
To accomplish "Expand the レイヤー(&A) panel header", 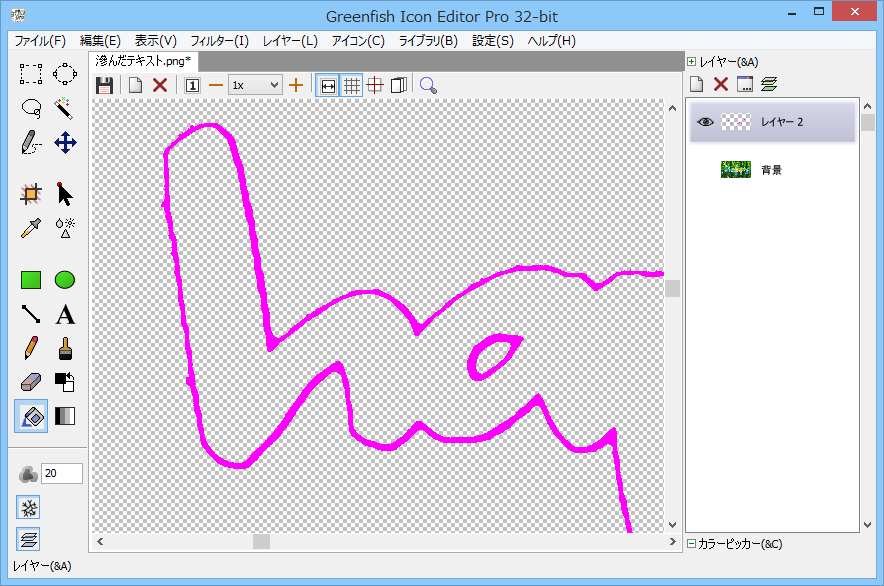I will tap(692, 62).
